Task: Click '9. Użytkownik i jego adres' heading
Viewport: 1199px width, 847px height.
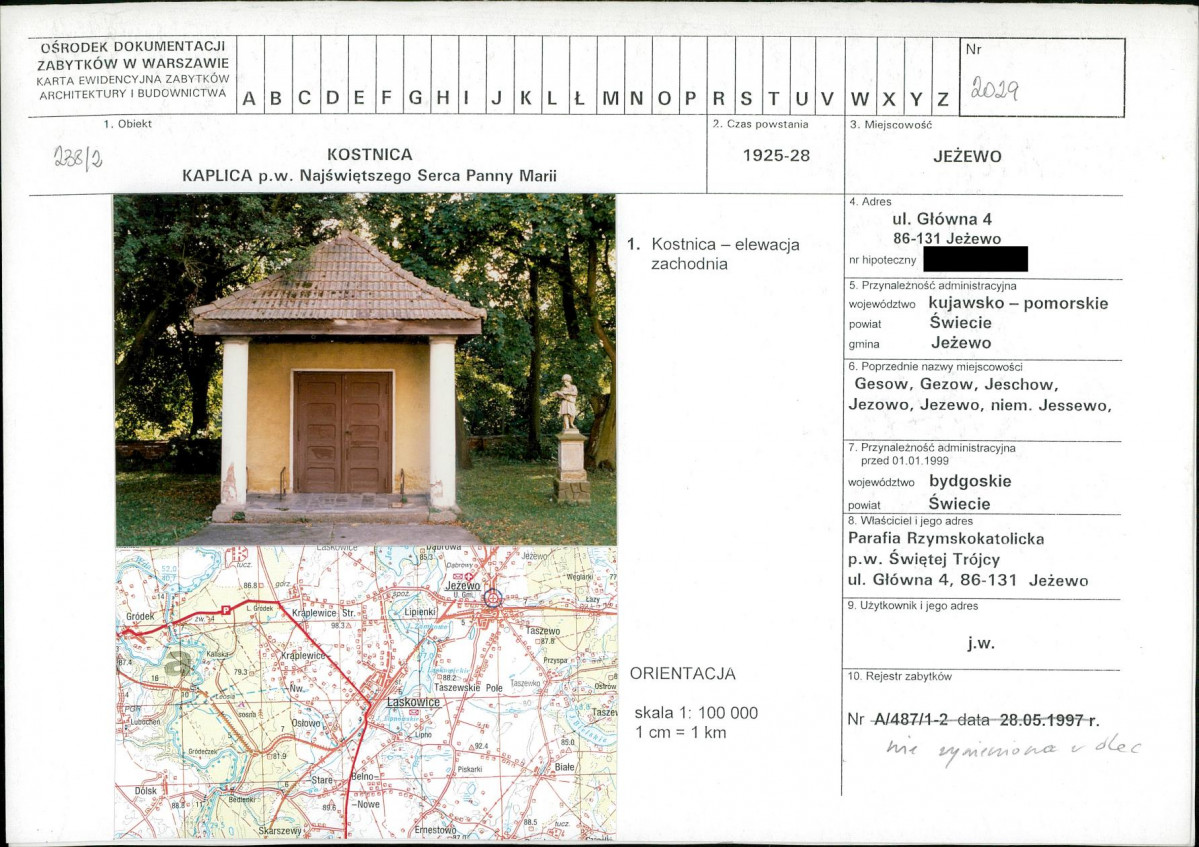Action: 913,606
